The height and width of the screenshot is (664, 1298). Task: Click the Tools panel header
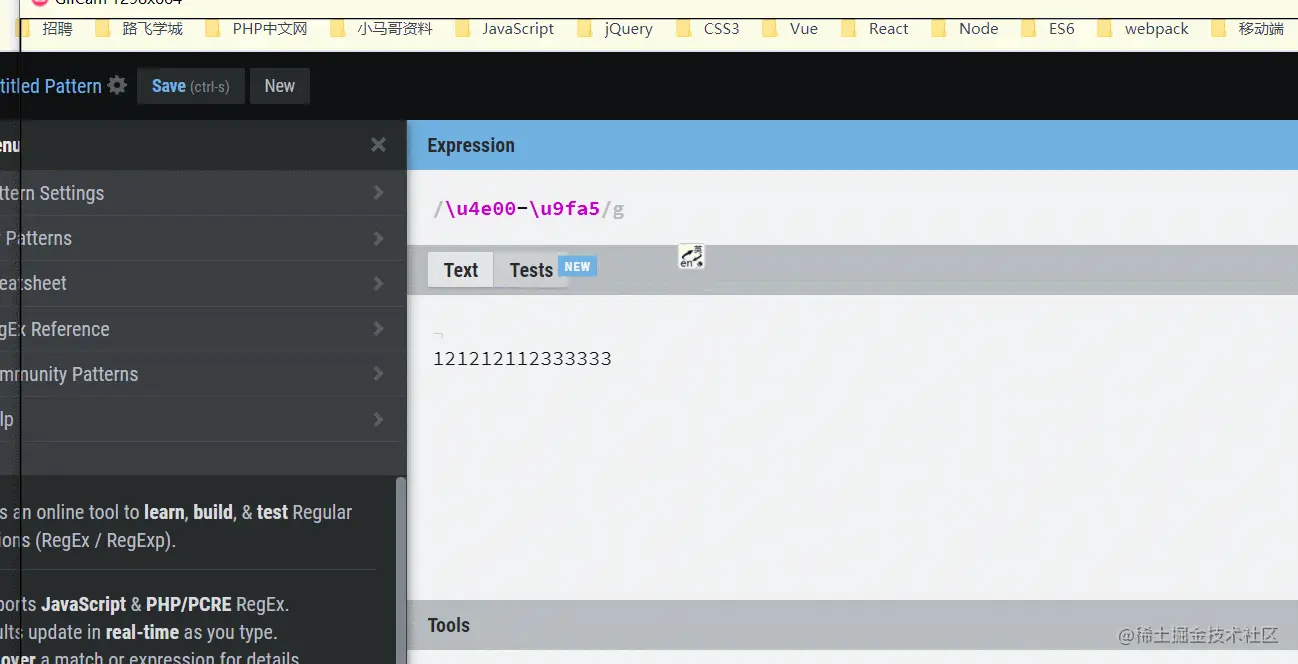click(852, 625)
